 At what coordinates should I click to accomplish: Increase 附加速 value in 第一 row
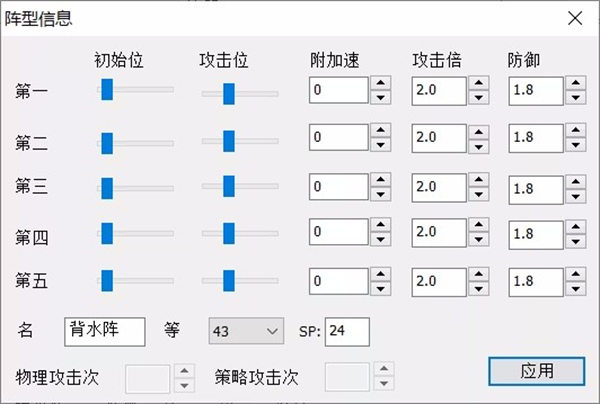click(x=380, y=83)
